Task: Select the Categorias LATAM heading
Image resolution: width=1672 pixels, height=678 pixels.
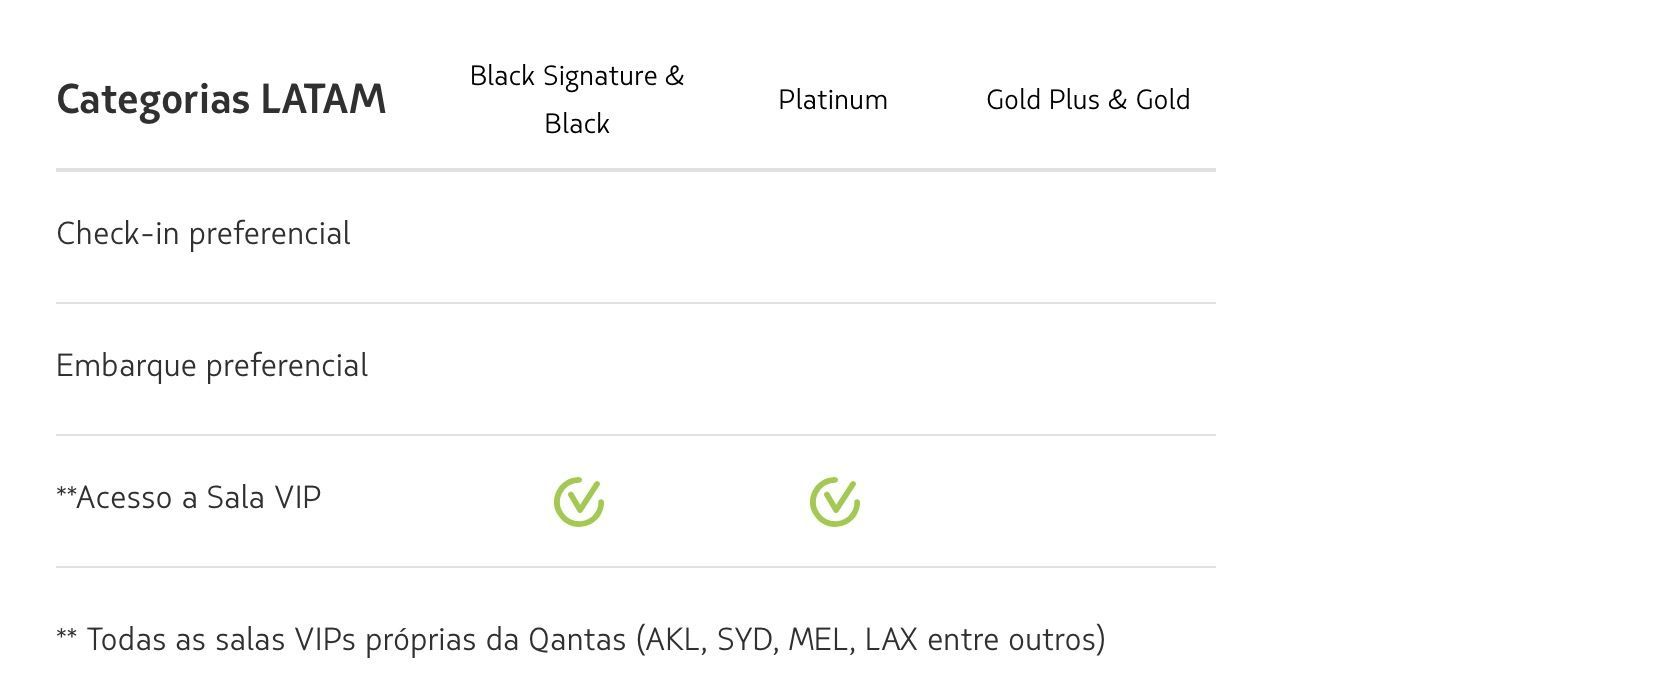Action: (221, 99)
